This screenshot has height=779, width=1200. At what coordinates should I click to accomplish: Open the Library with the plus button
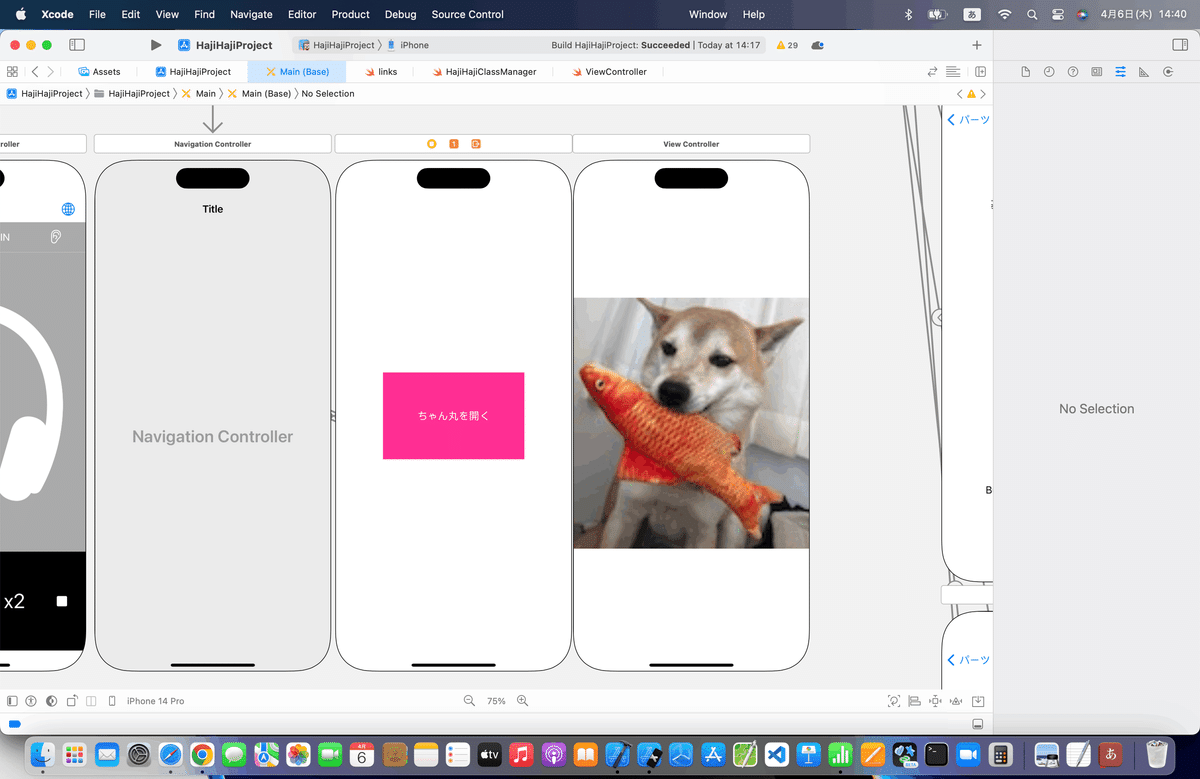[977, 45]
